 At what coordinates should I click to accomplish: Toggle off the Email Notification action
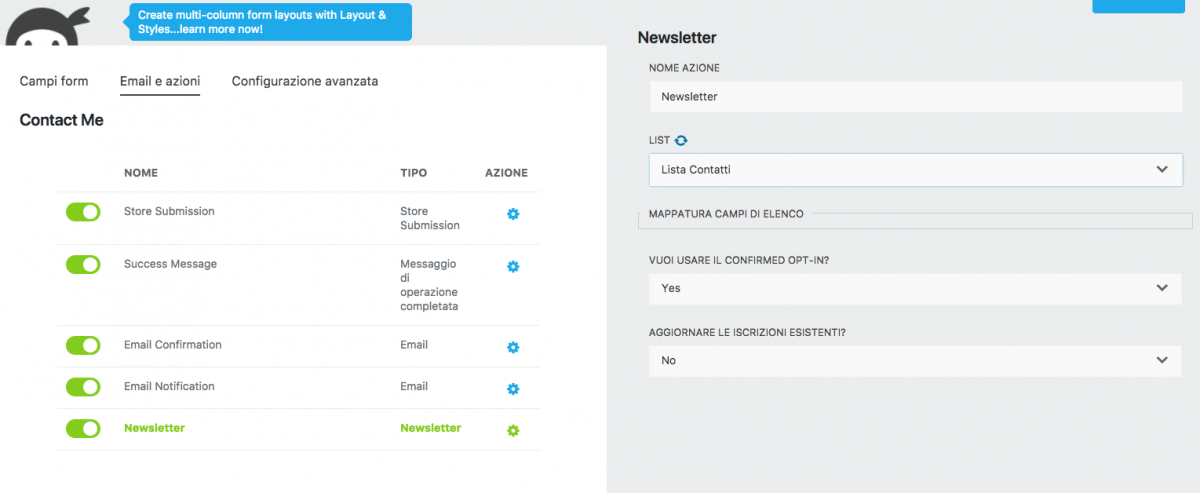pyautogui.click(x=83, y=387)
